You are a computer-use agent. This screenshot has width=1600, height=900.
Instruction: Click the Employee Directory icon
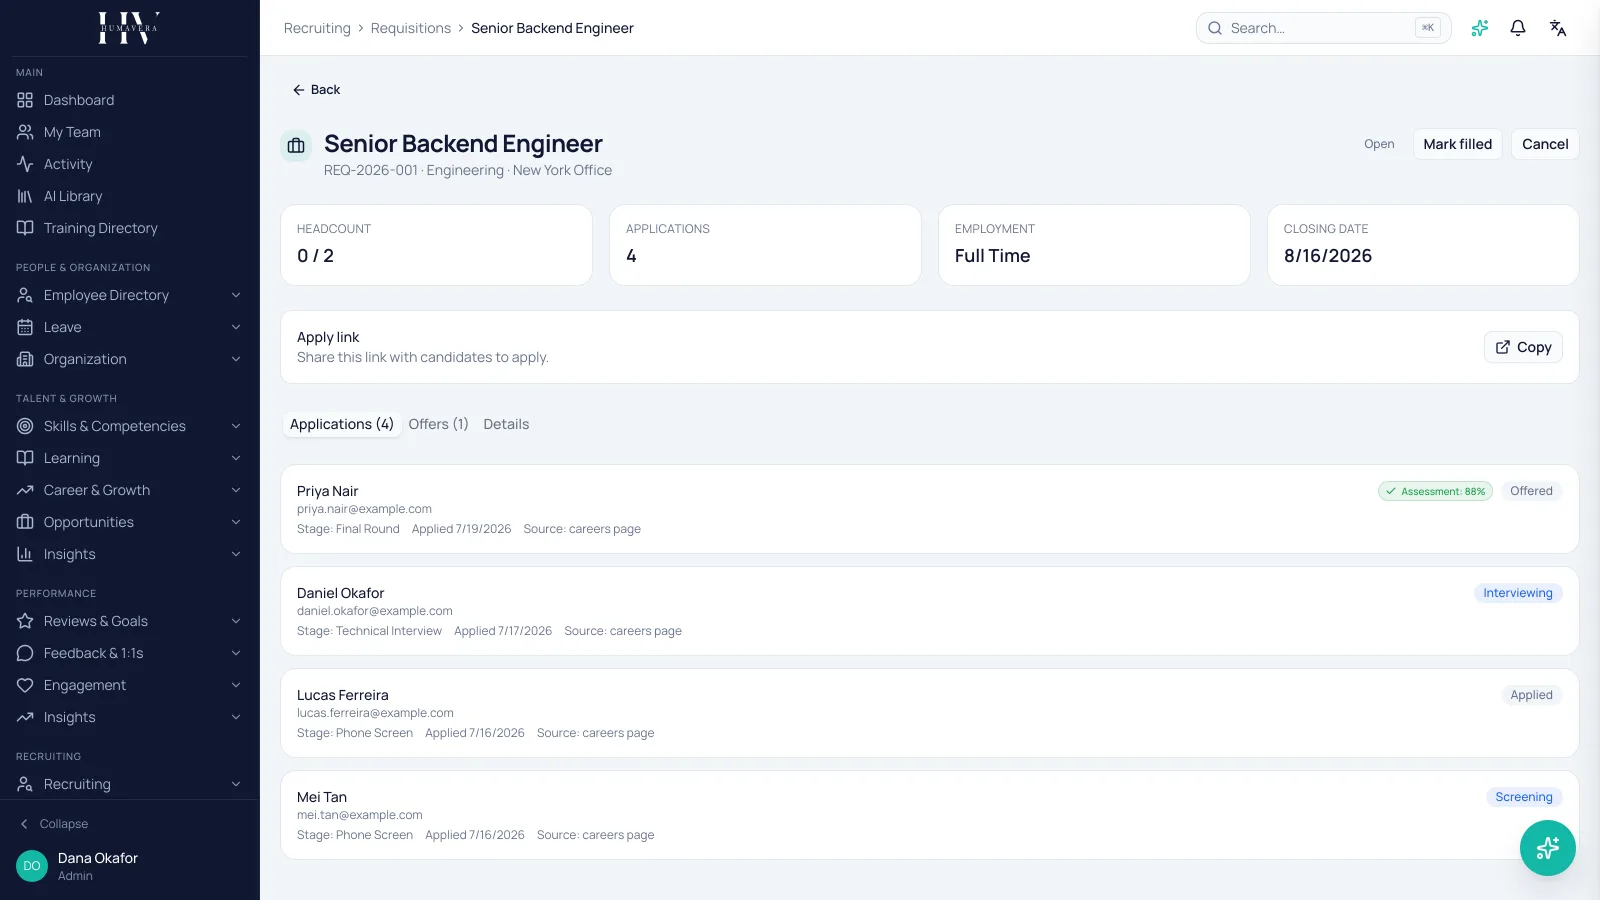click(x=25, y=295)
